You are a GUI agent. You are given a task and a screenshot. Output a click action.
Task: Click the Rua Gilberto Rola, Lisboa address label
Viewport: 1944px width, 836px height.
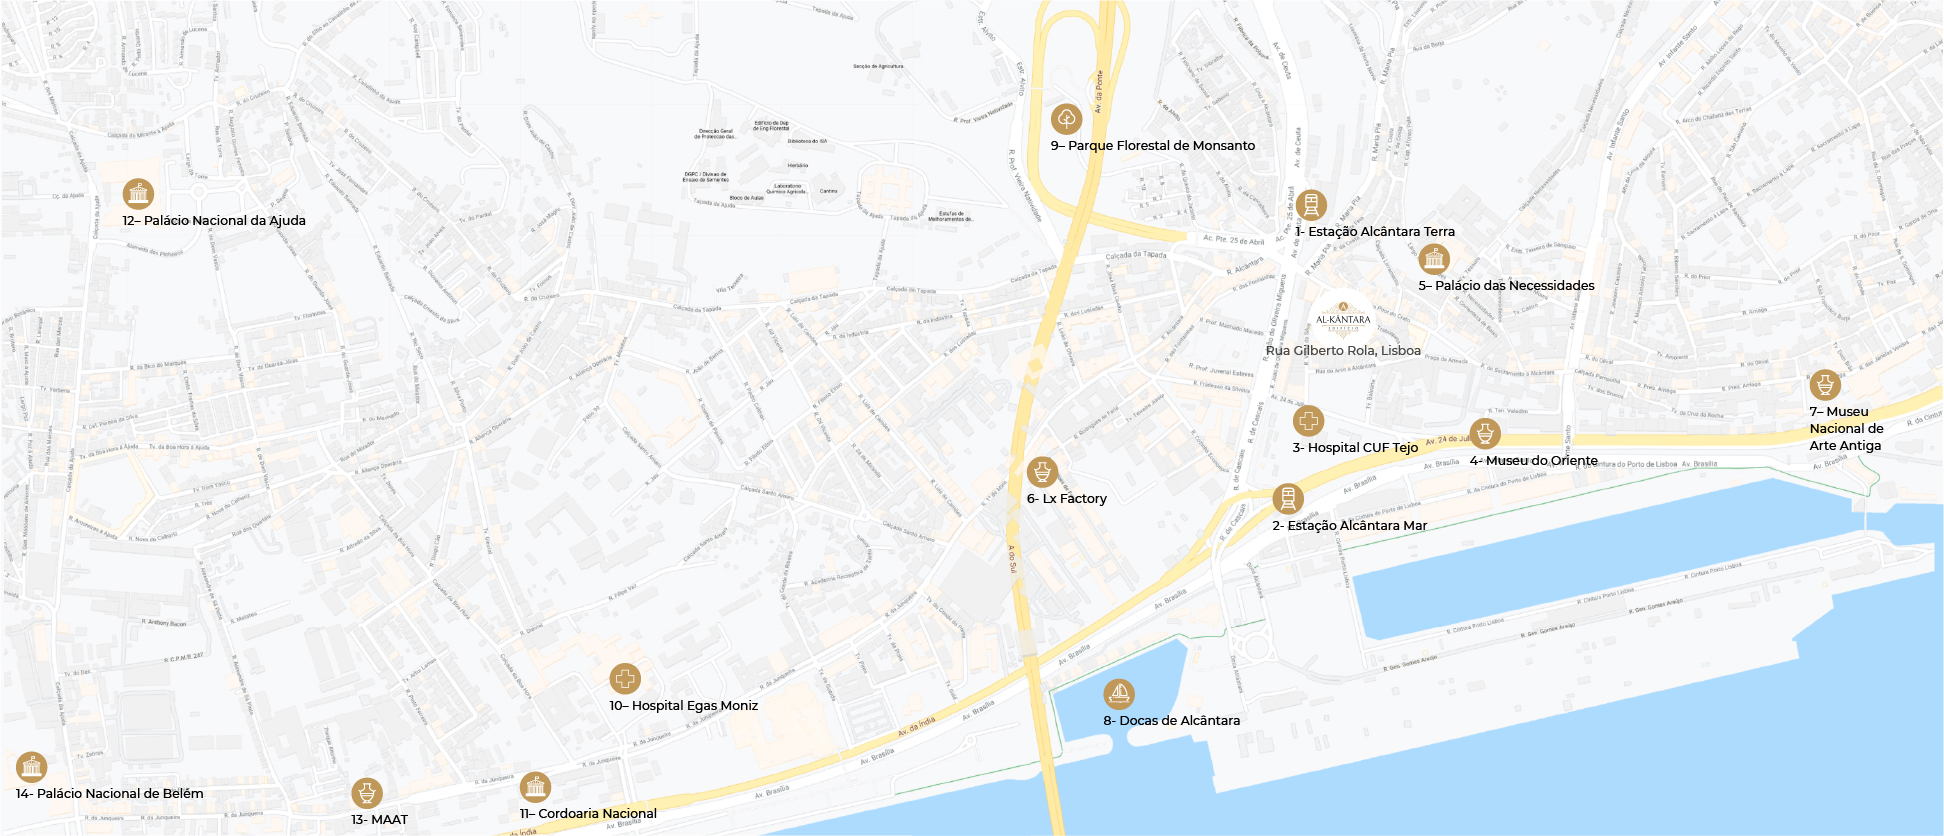[x=1343, y=351]
